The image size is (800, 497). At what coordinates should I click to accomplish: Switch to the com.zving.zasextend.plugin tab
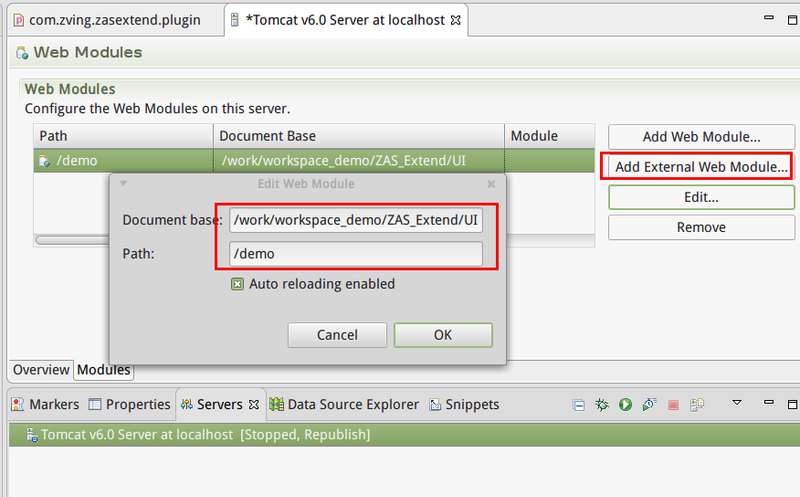pos(110,19)
